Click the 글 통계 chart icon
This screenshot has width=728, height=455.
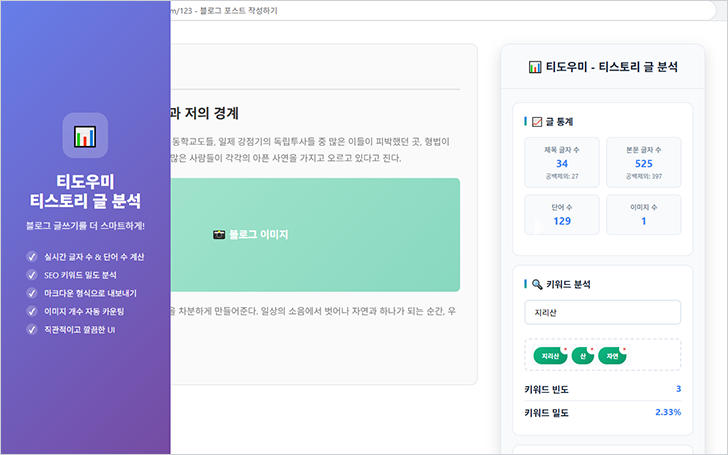pyautogui.click(x=537, y=122)
